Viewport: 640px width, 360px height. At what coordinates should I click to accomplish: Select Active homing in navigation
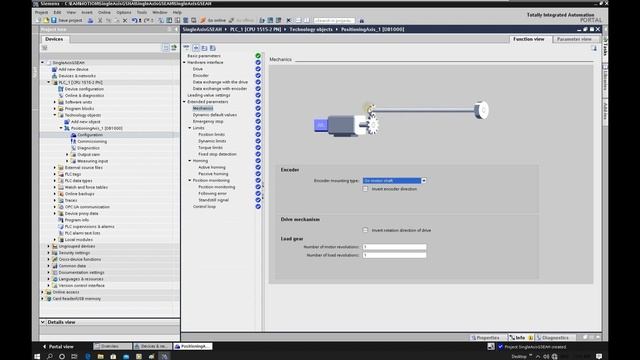211,167
